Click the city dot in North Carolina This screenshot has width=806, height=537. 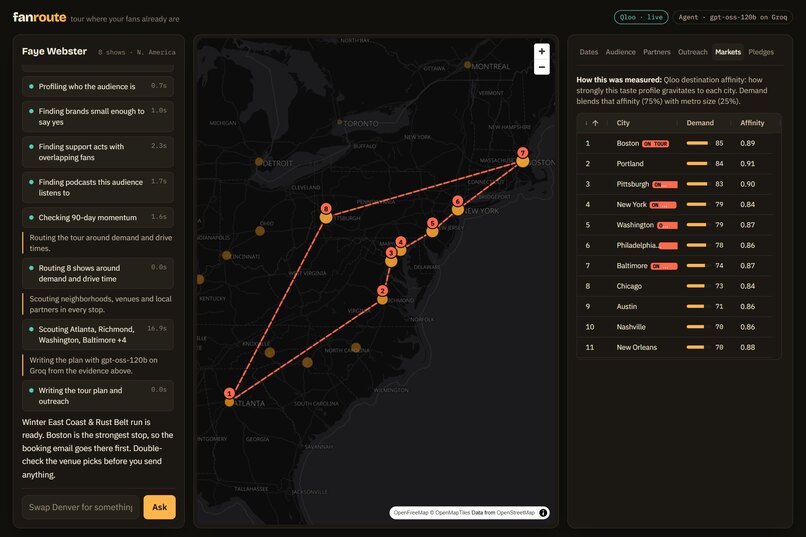(356, 347)
